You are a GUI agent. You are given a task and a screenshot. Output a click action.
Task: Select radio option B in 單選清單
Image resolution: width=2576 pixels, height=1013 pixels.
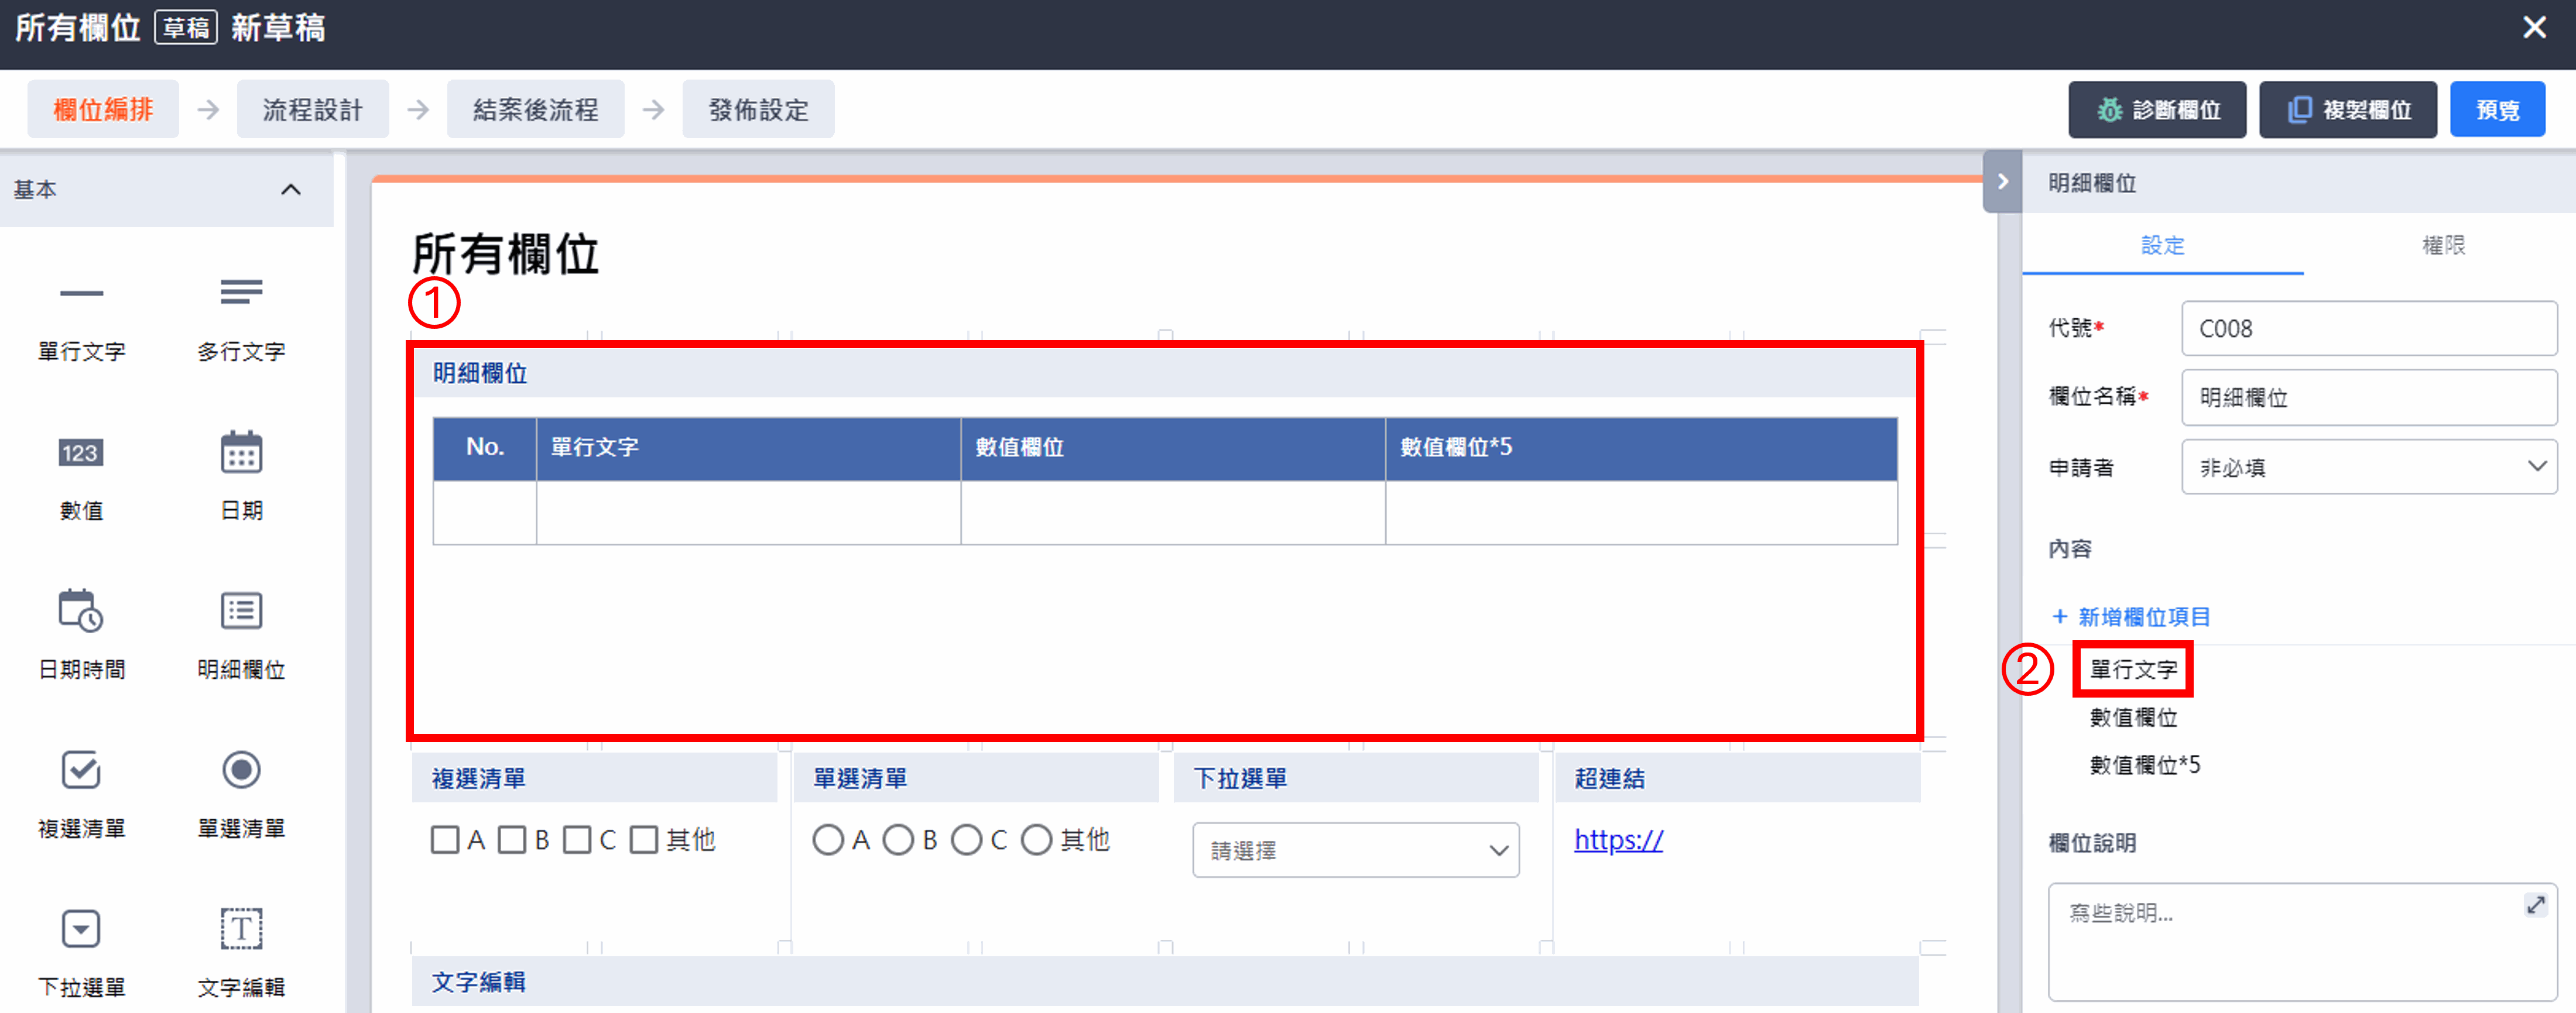click(898, 840)
